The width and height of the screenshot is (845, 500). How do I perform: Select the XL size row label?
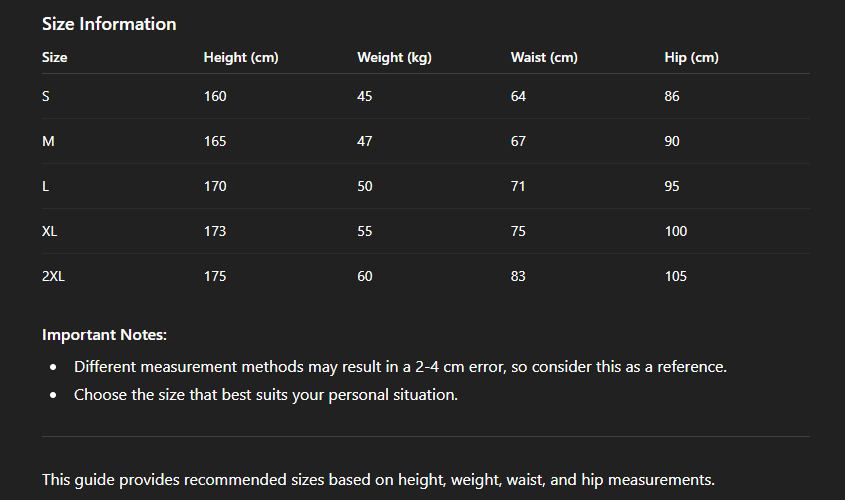(50, 231)
